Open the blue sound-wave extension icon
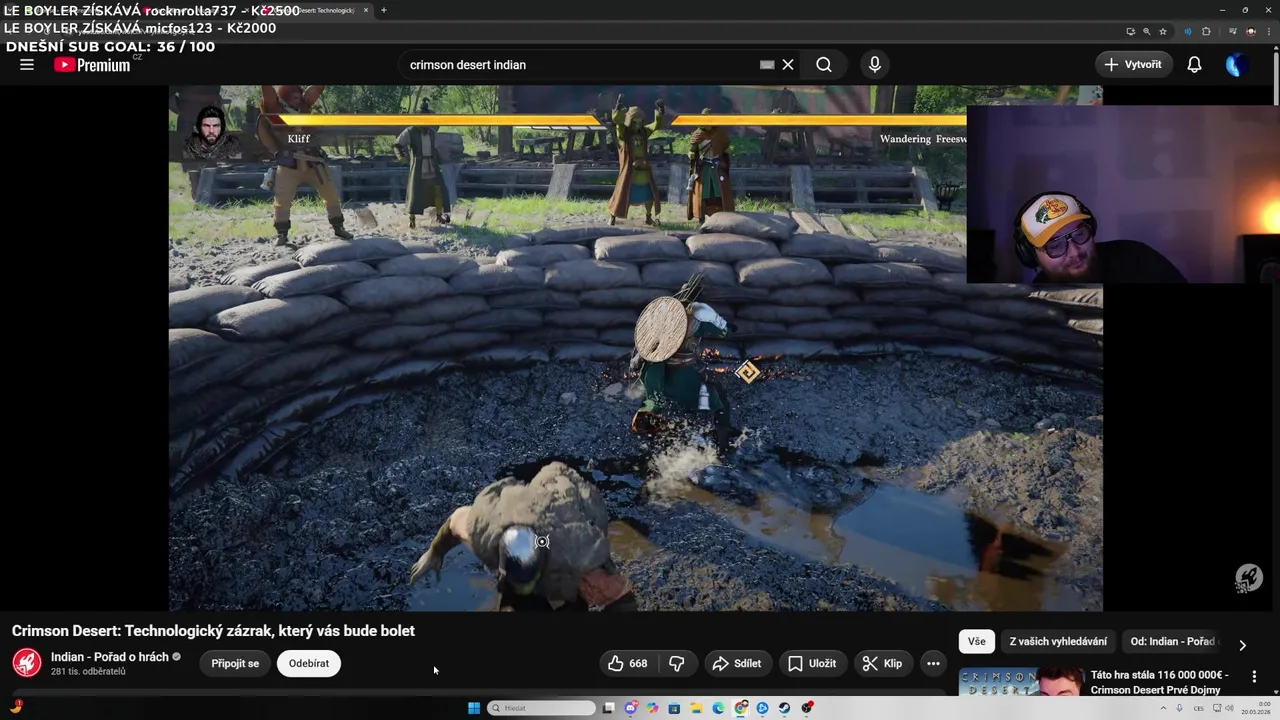This screenshot has height=720, width=1280. [1188, 31]
